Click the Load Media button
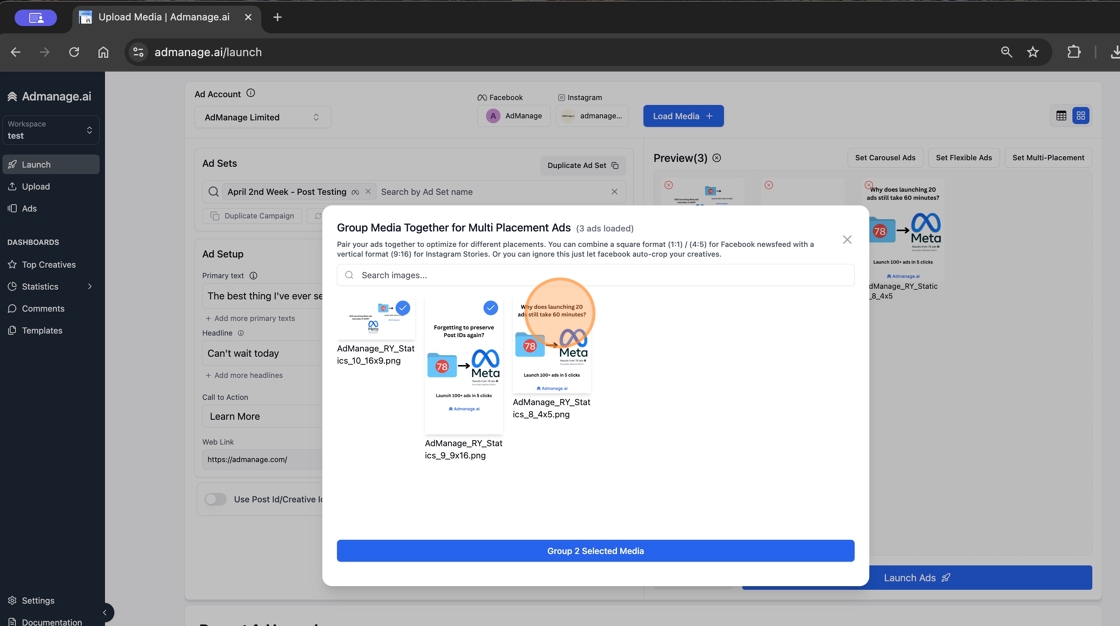 [684, 116]
